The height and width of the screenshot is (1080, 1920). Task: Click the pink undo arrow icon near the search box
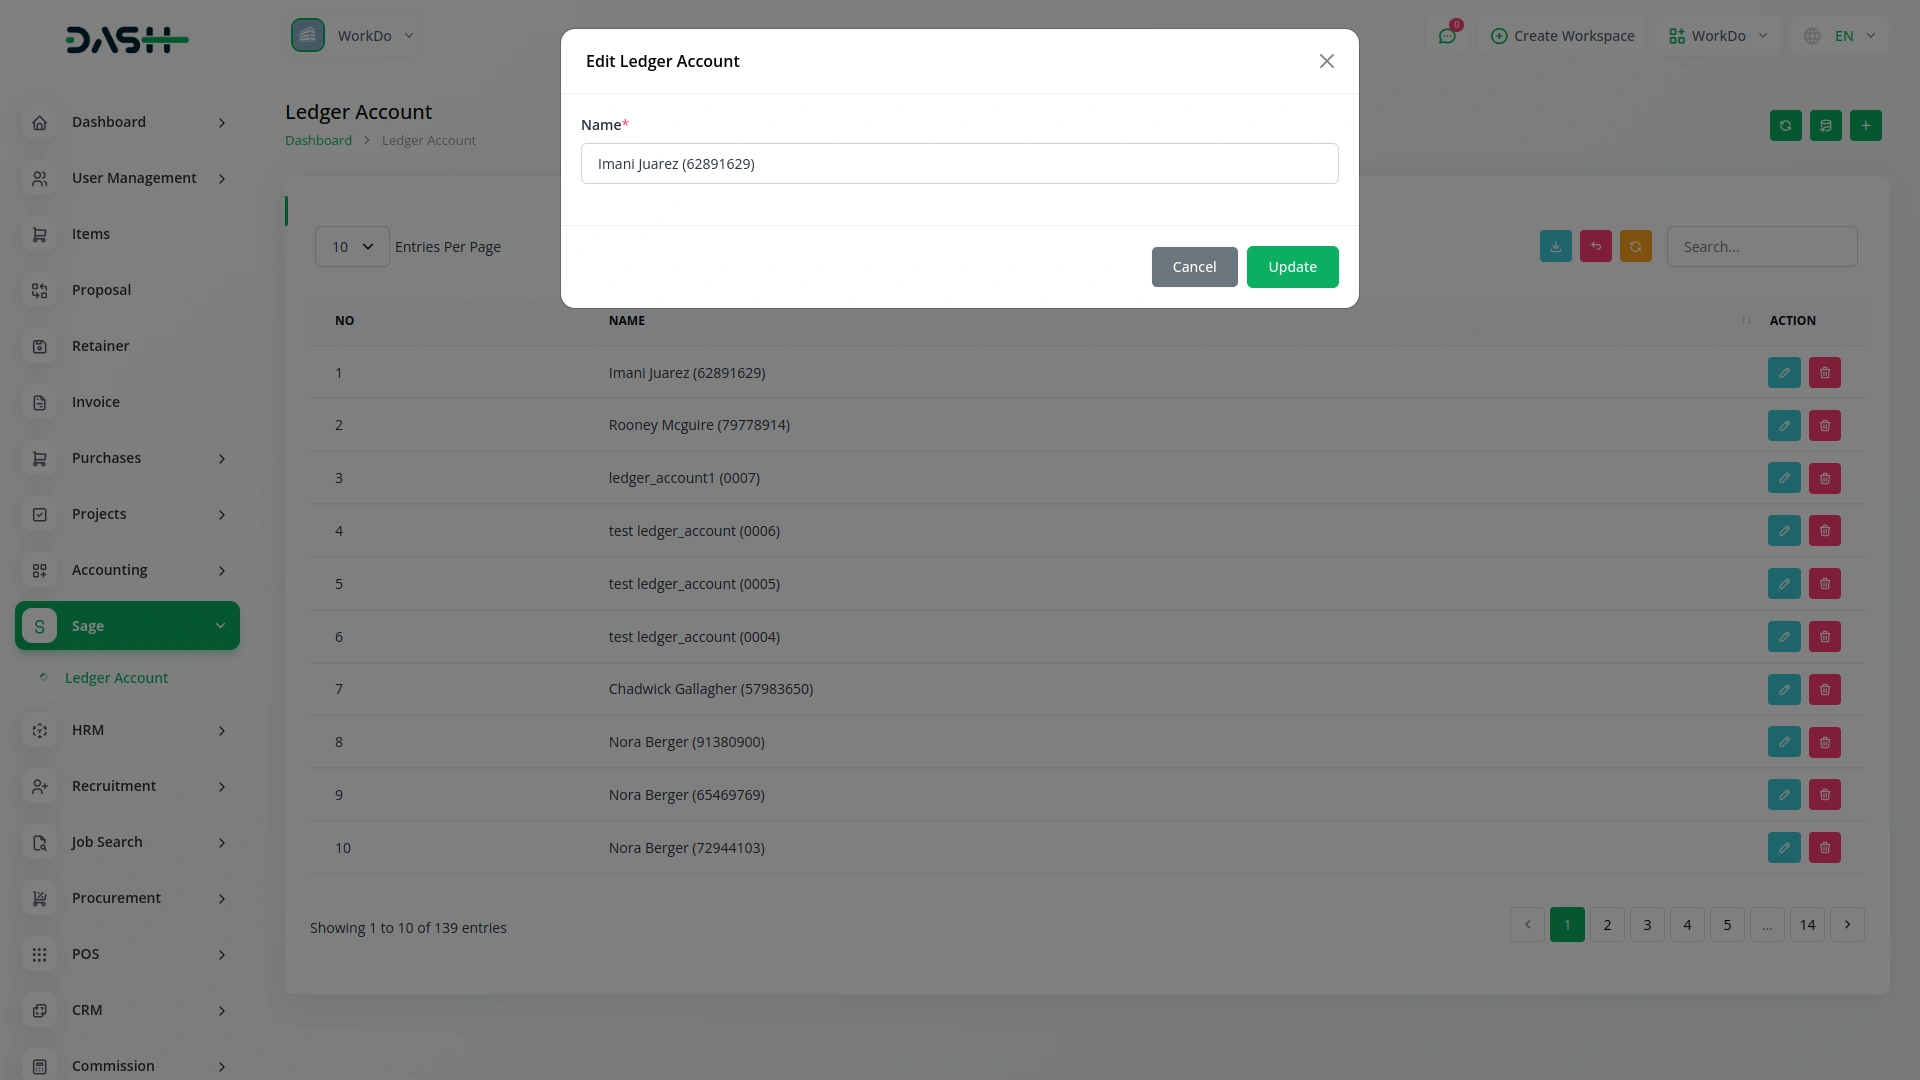coord(1595,246)
